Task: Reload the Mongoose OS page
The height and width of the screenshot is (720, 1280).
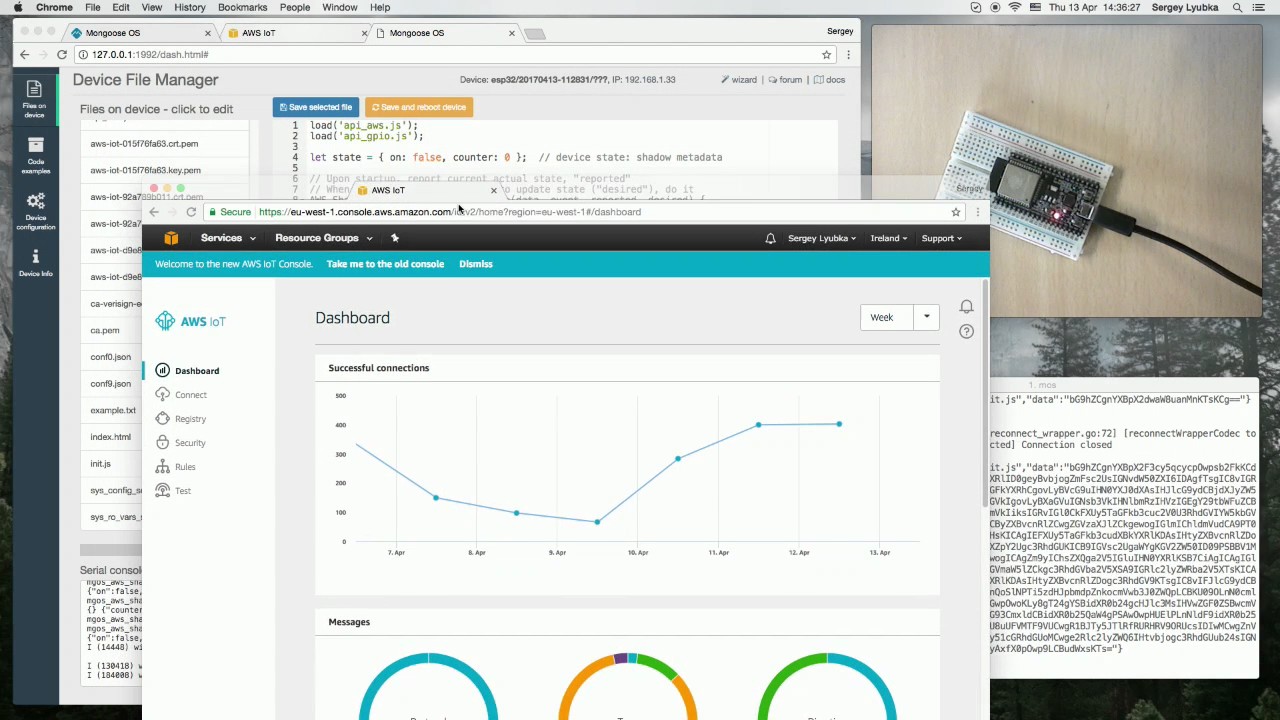Action: click(x=62, y=55)
